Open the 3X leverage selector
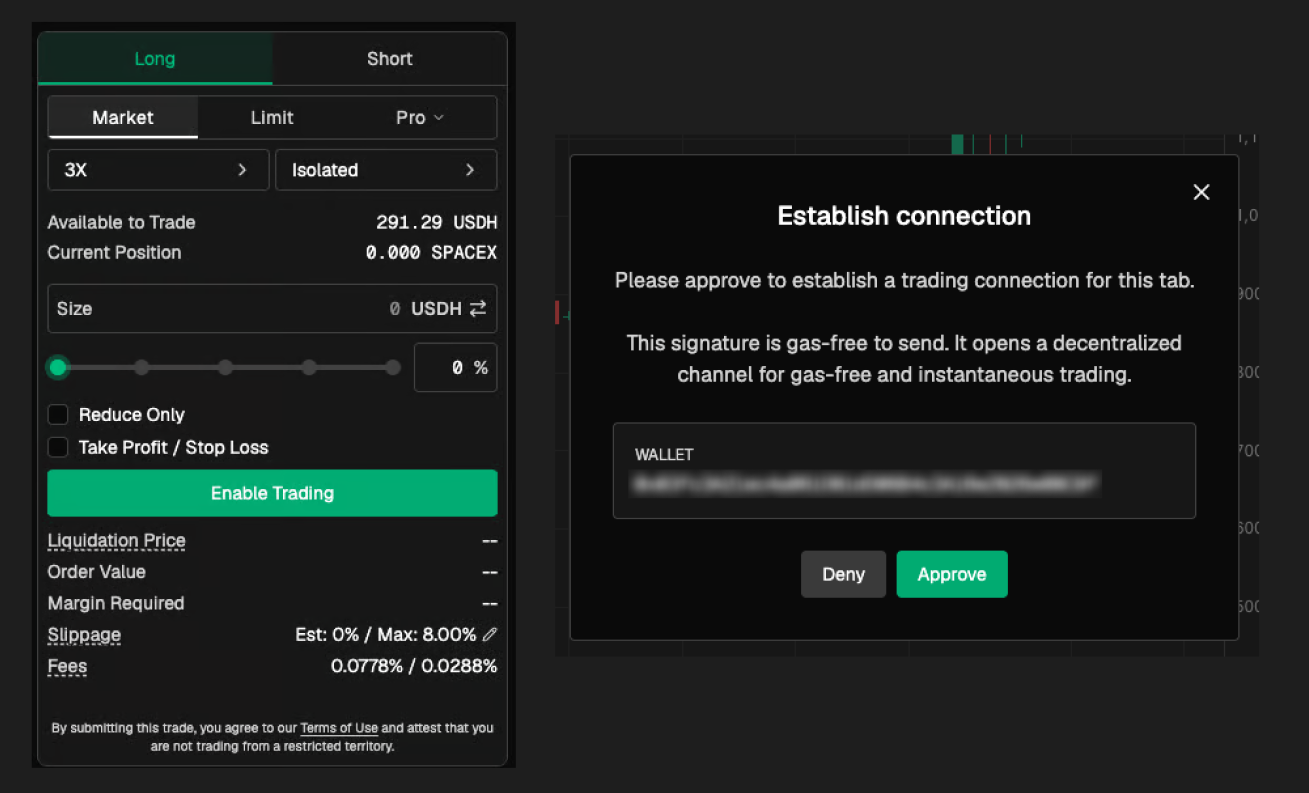1309x793 pixels. [158, 170]
